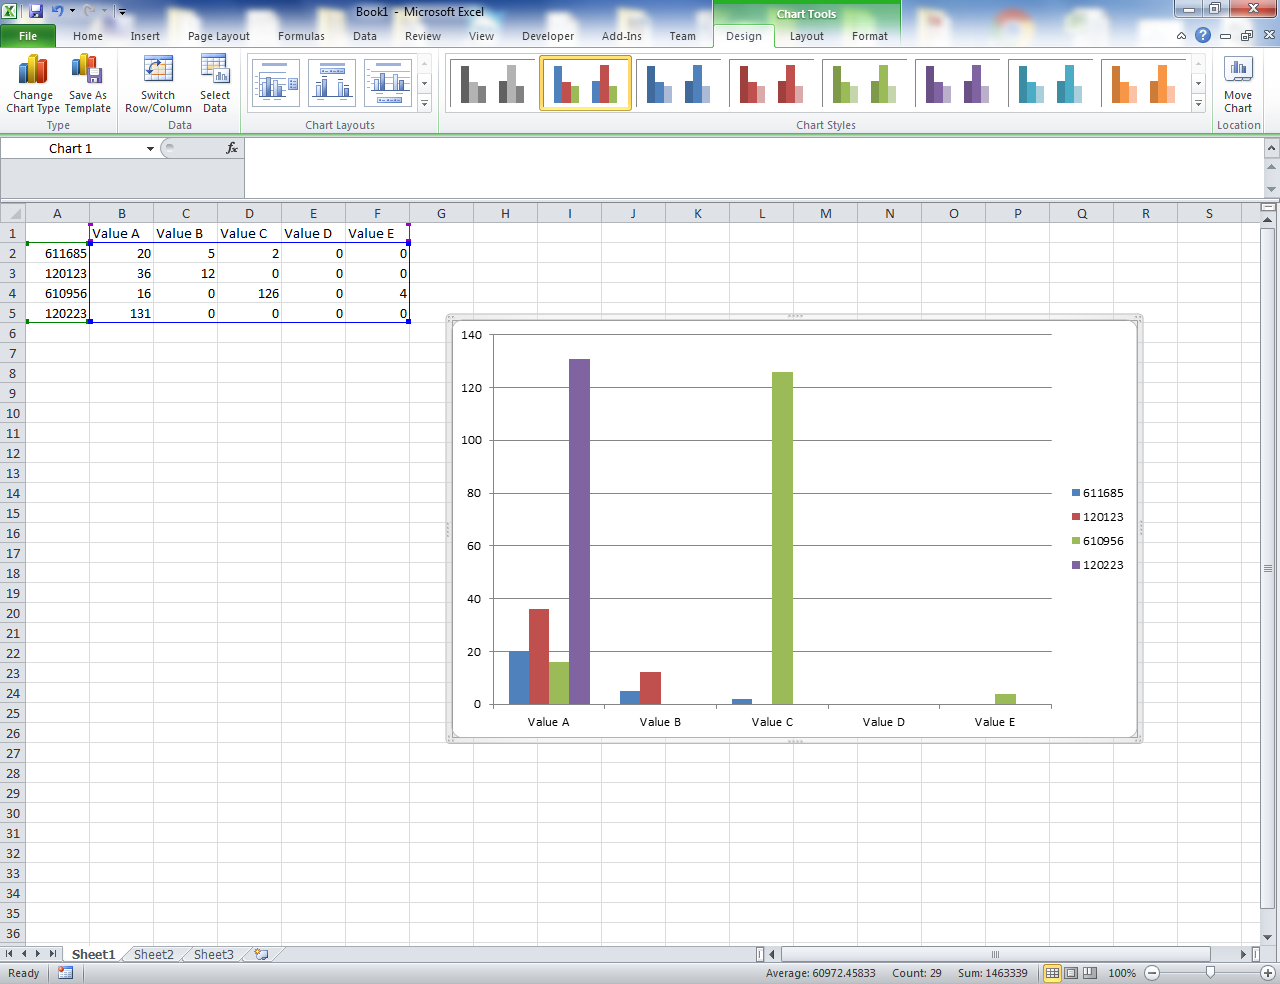Select the Sheet3 worksheet tab

point(214,954)
